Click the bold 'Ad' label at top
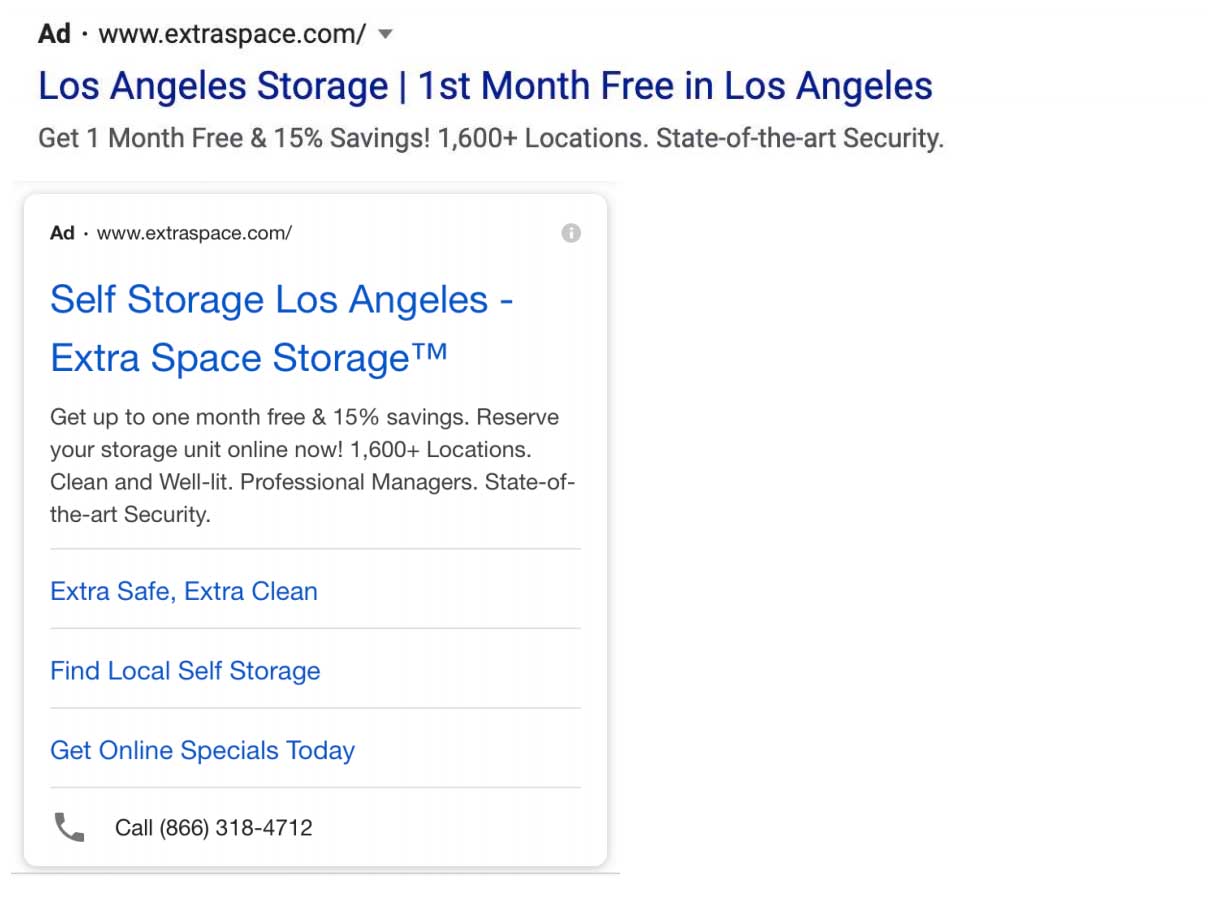The image size is (1208, 914). pos(54,34)
